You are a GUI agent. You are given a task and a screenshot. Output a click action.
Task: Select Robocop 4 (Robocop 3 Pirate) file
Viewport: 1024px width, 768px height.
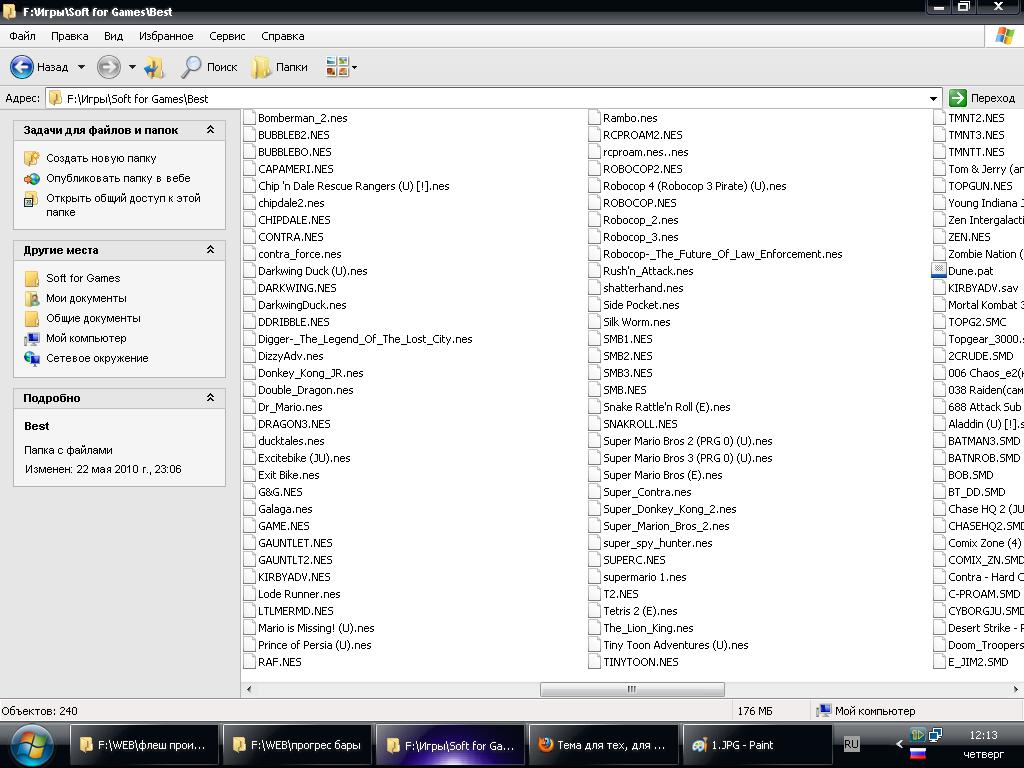[694, 186]
